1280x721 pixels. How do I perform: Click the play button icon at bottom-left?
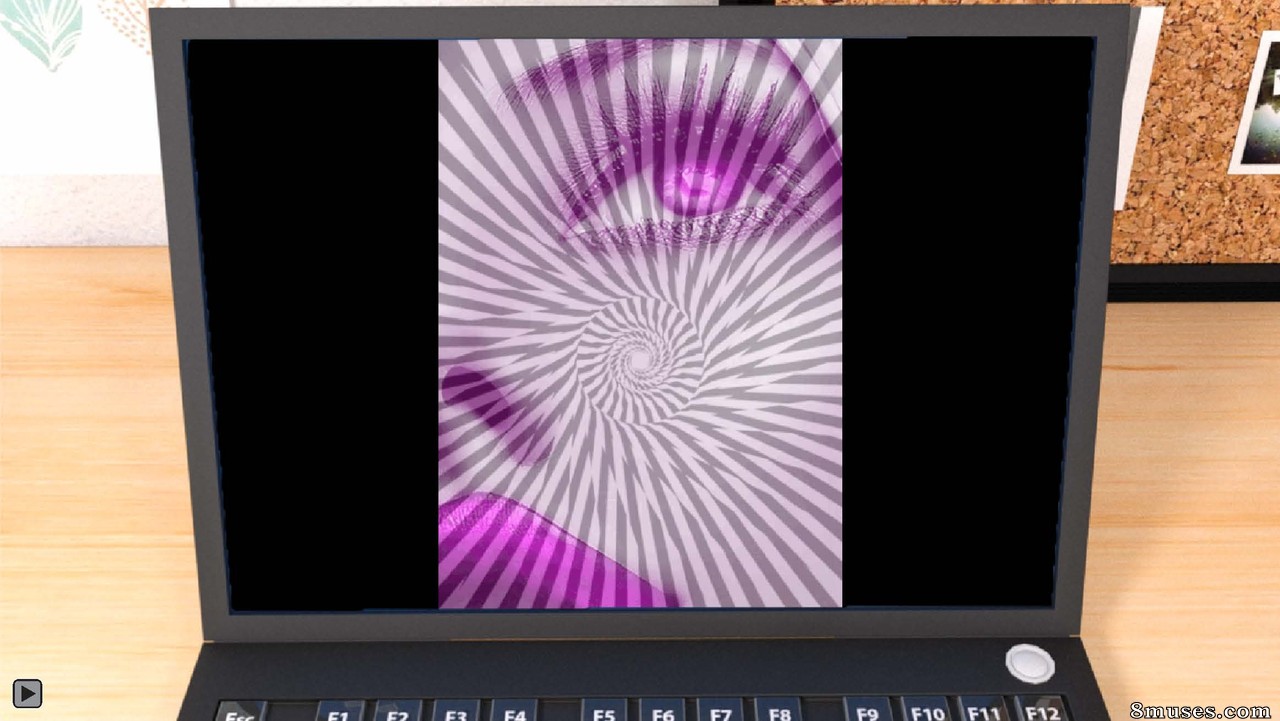tap(27, 693)
